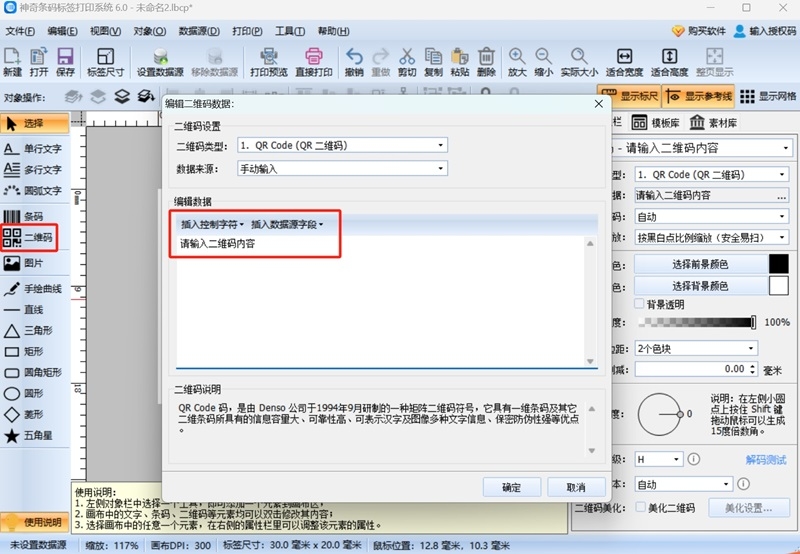
Task: Click the black foreground color swatch
Action: [779, 264]
